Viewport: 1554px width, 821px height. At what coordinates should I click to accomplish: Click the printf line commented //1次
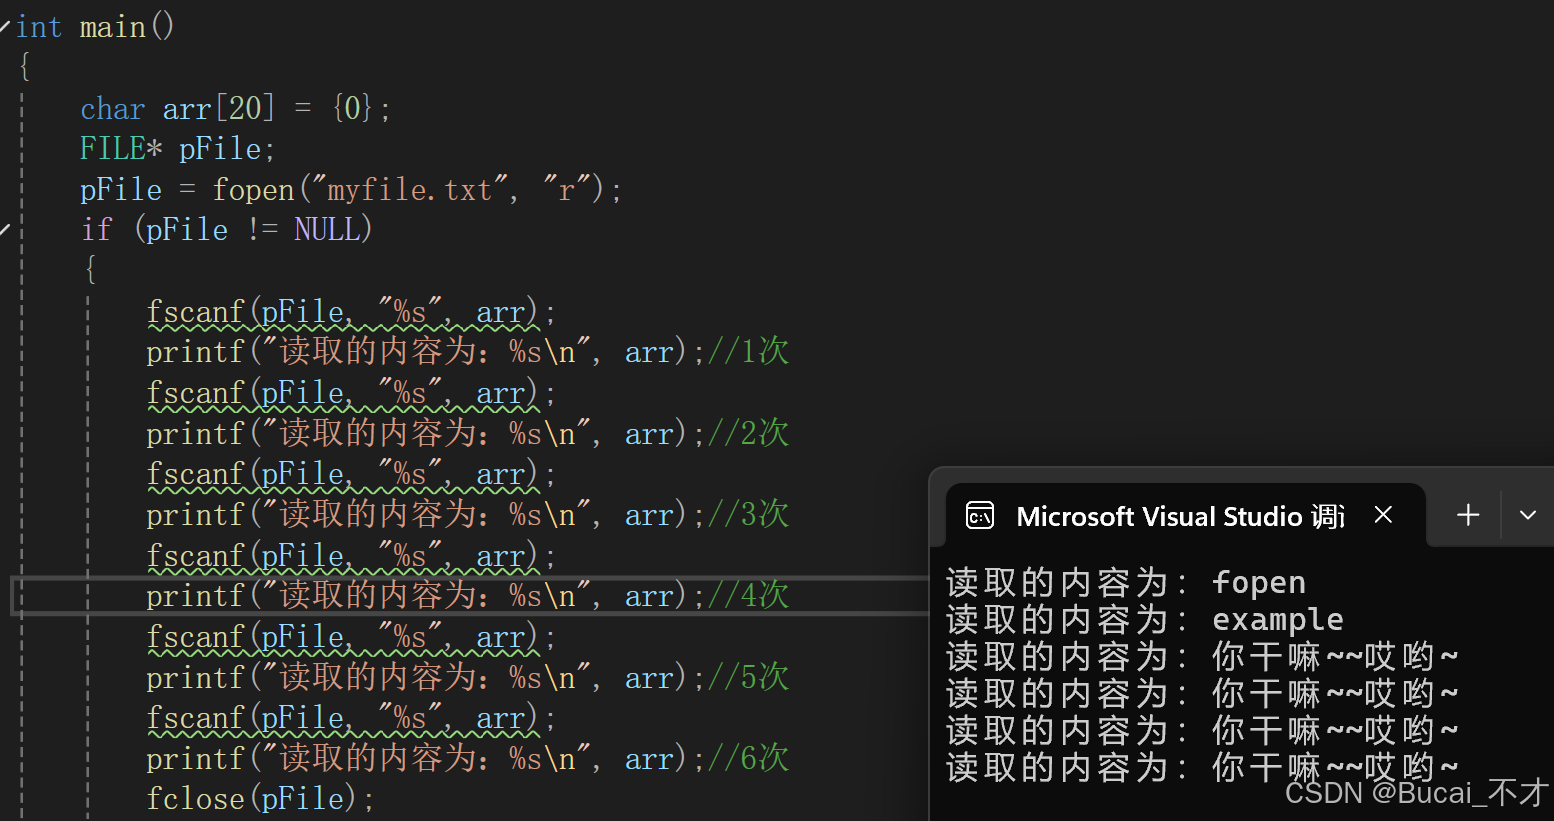point(468,352)
